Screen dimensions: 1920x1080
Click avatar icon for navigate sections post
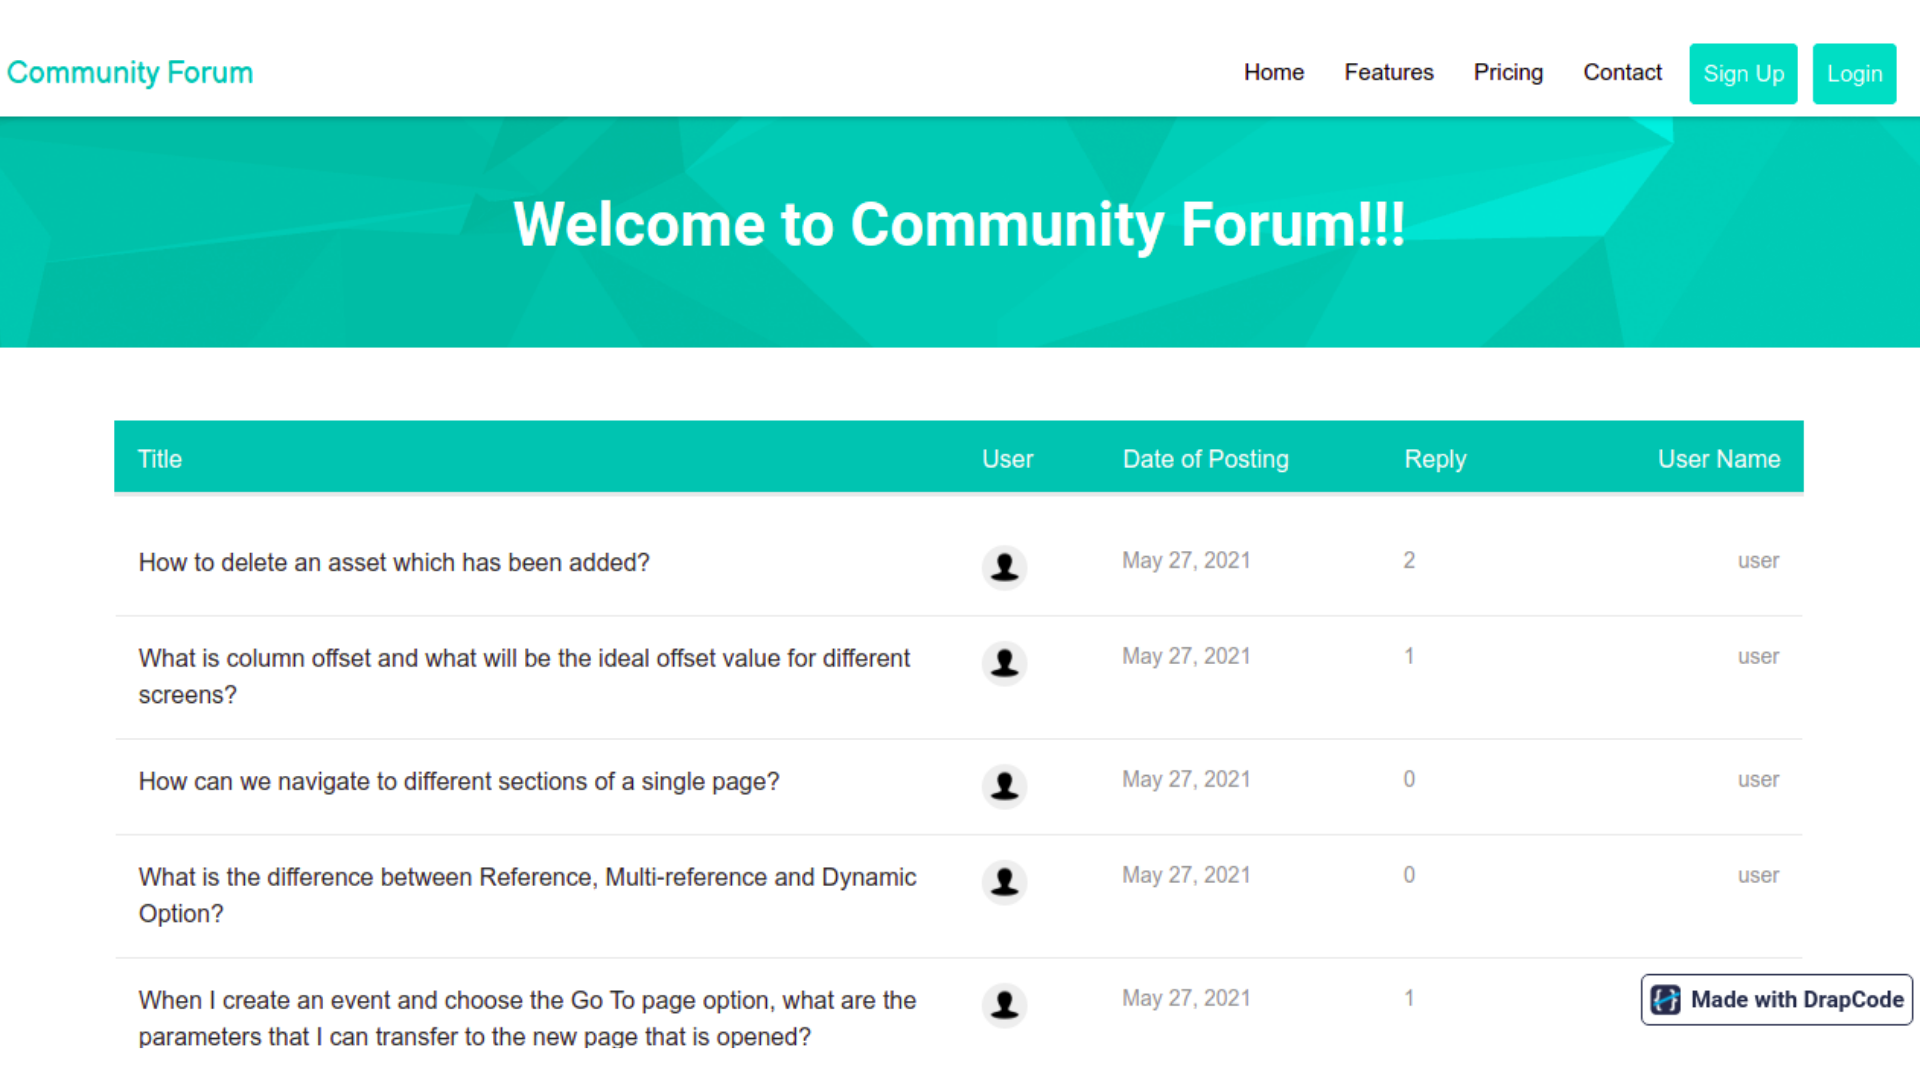pyautogui.click(x=1004, y=786)
